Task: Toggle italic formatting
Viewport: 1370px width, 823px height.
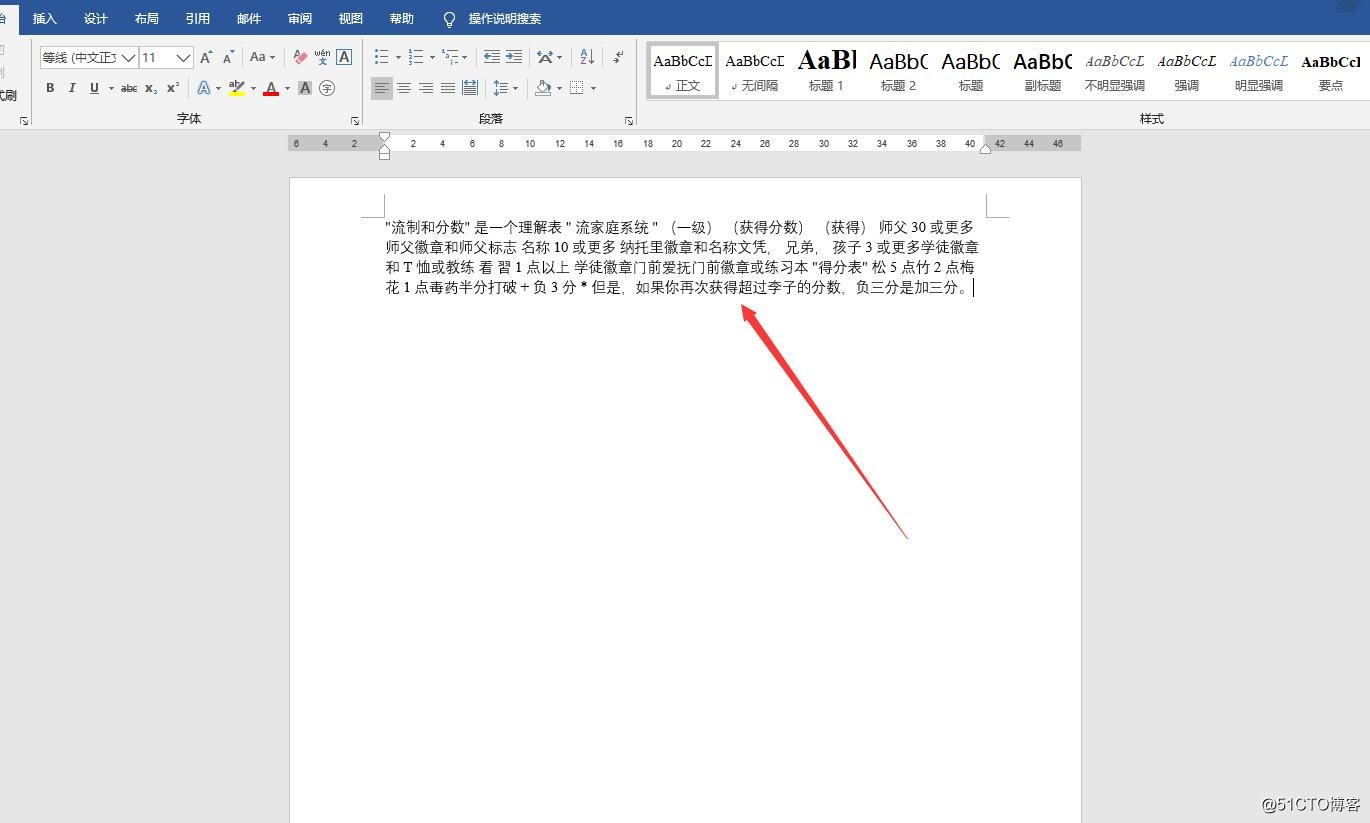Action: point(72,88)
